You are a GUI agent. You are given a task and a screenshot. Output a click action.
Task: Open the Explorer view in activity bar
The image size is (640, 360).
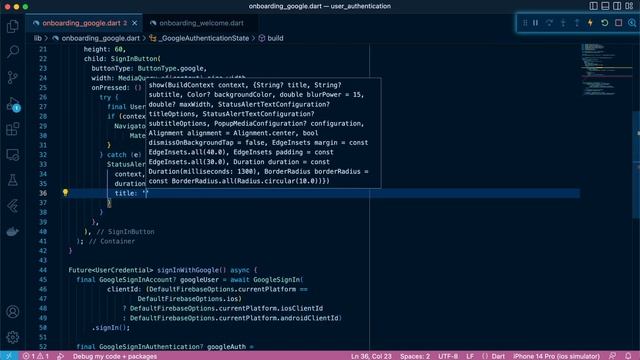[13, 27]
